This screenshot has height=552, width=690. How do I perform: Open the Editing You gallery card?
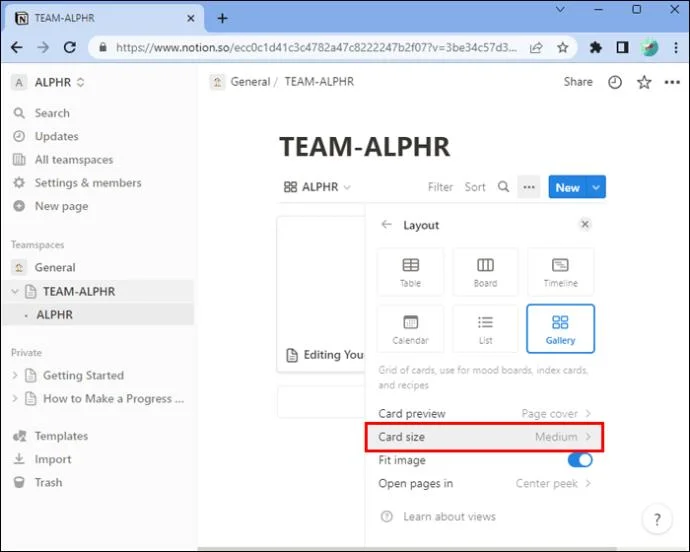pyautogui.click(x=321, y=295)
